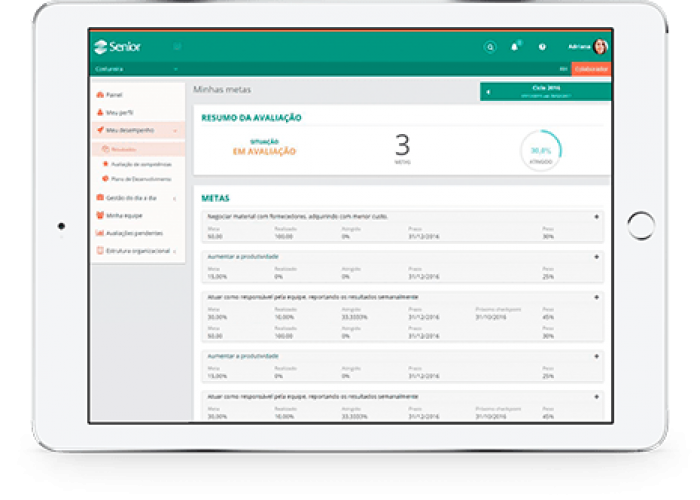Image resolution: width=700 pixels, height=500 pixels.
Task: Click the Avaliações pendentes chart icon
Action: click(100, 233)
